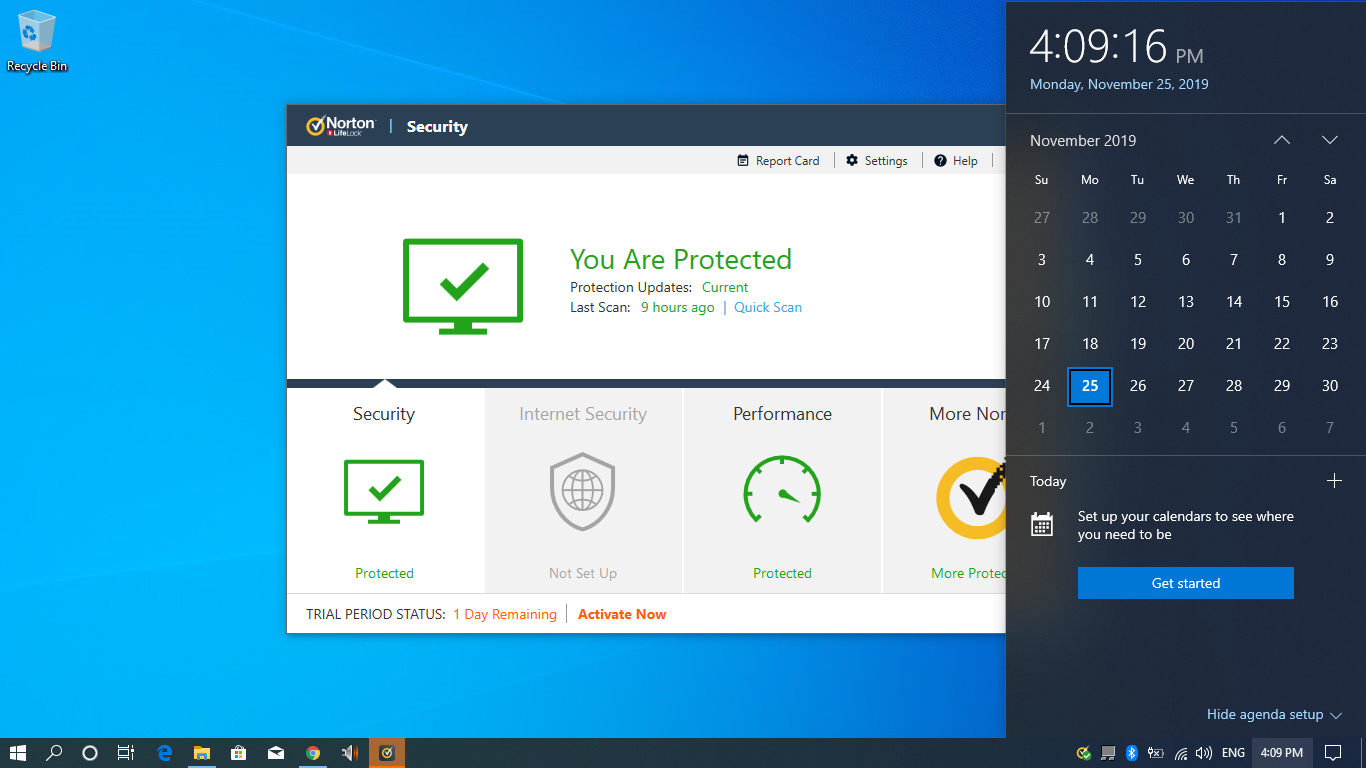Image resolution: width=1366 pixels, height=768 pixels.
Task: Open Wi-Fi network tray icon
Action: [1181, 753]
